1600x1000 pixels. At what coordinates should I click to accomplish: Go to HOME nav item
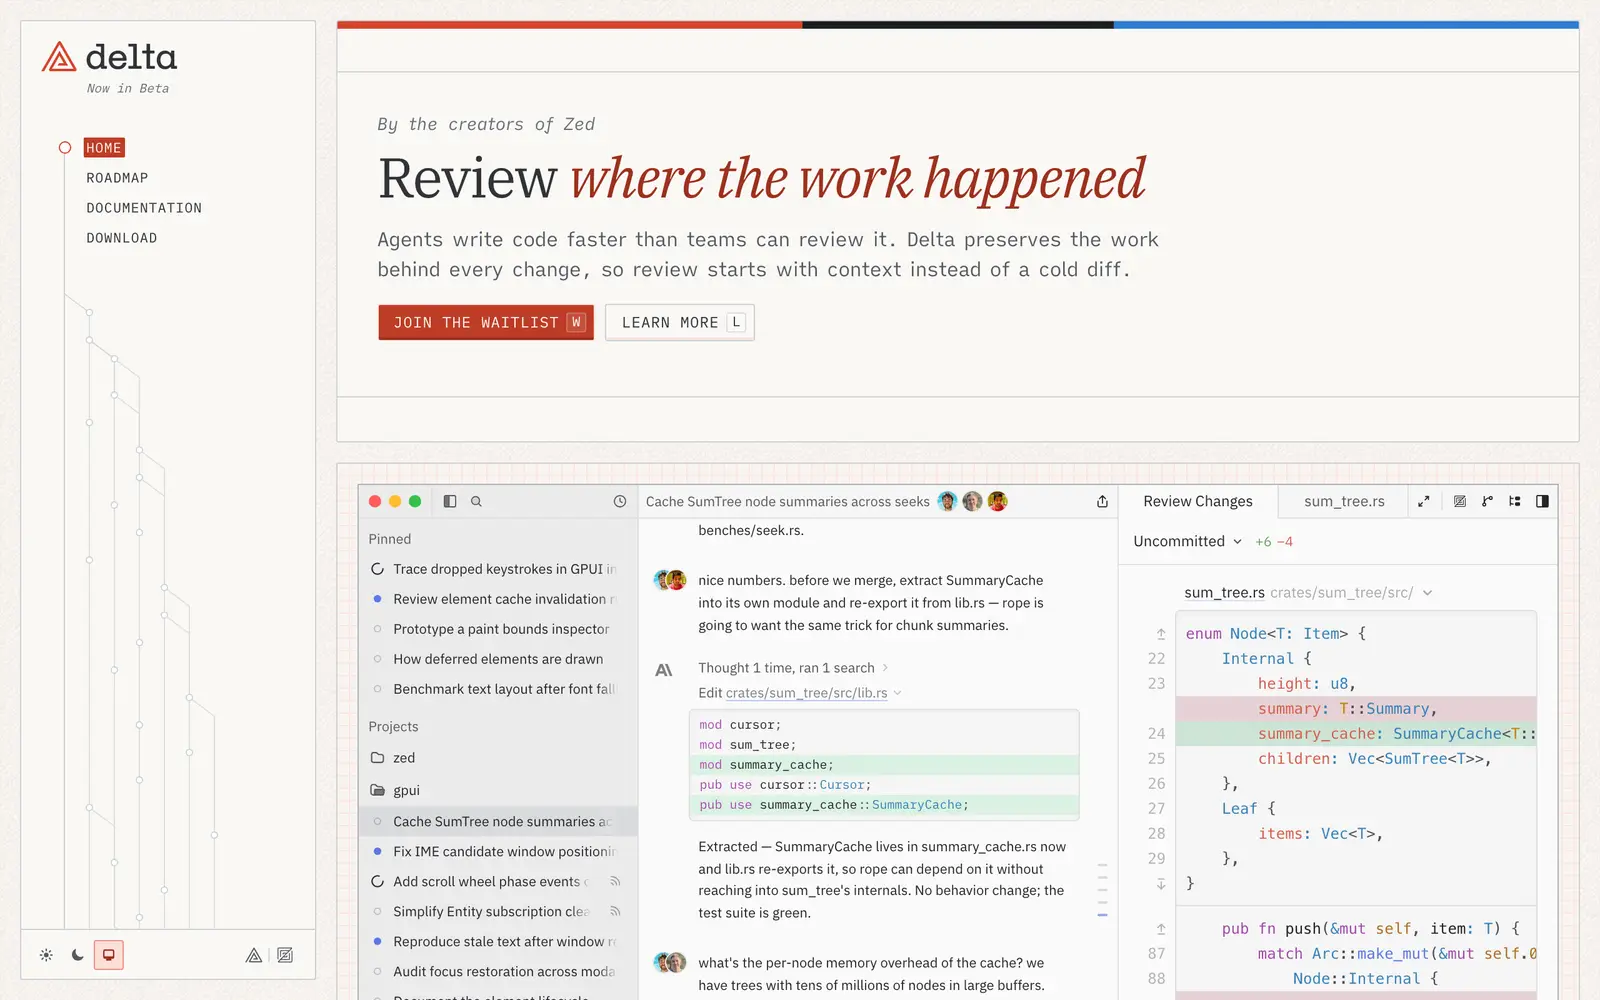(x=104, y=148)
